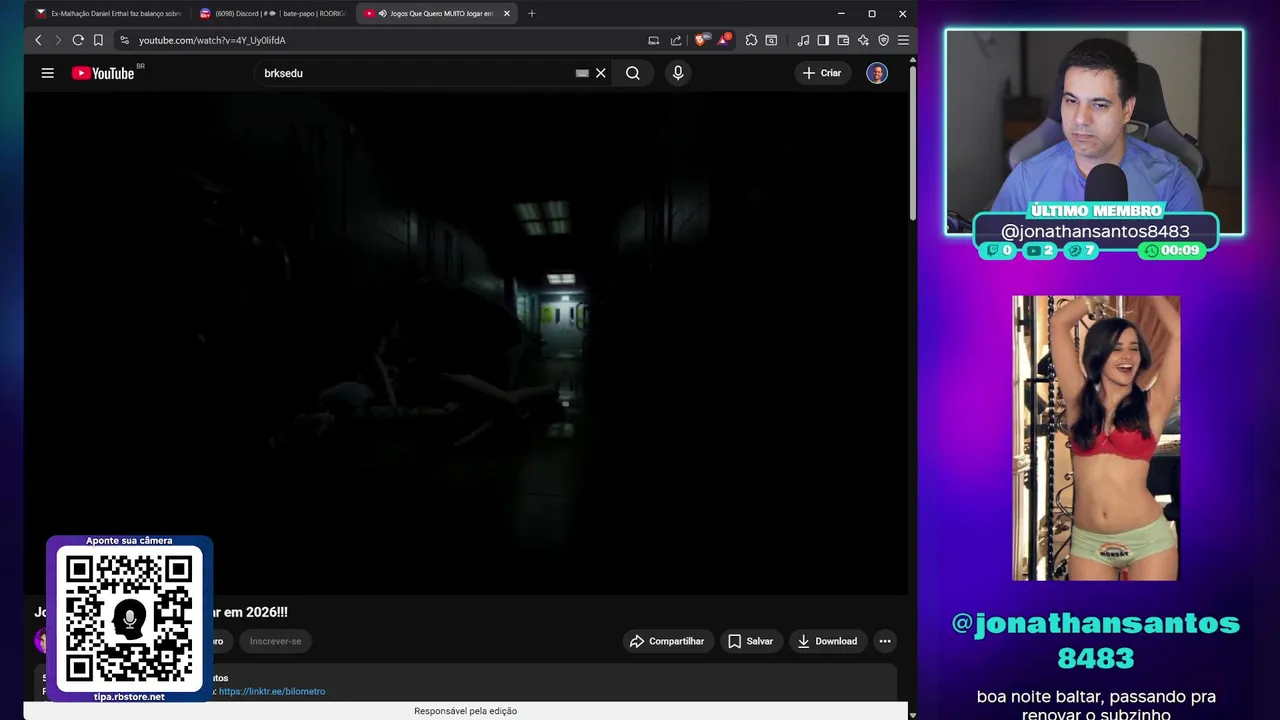The image size is (1280, 720).
Task: Reload the current page
Action: [x=77, y=40]
